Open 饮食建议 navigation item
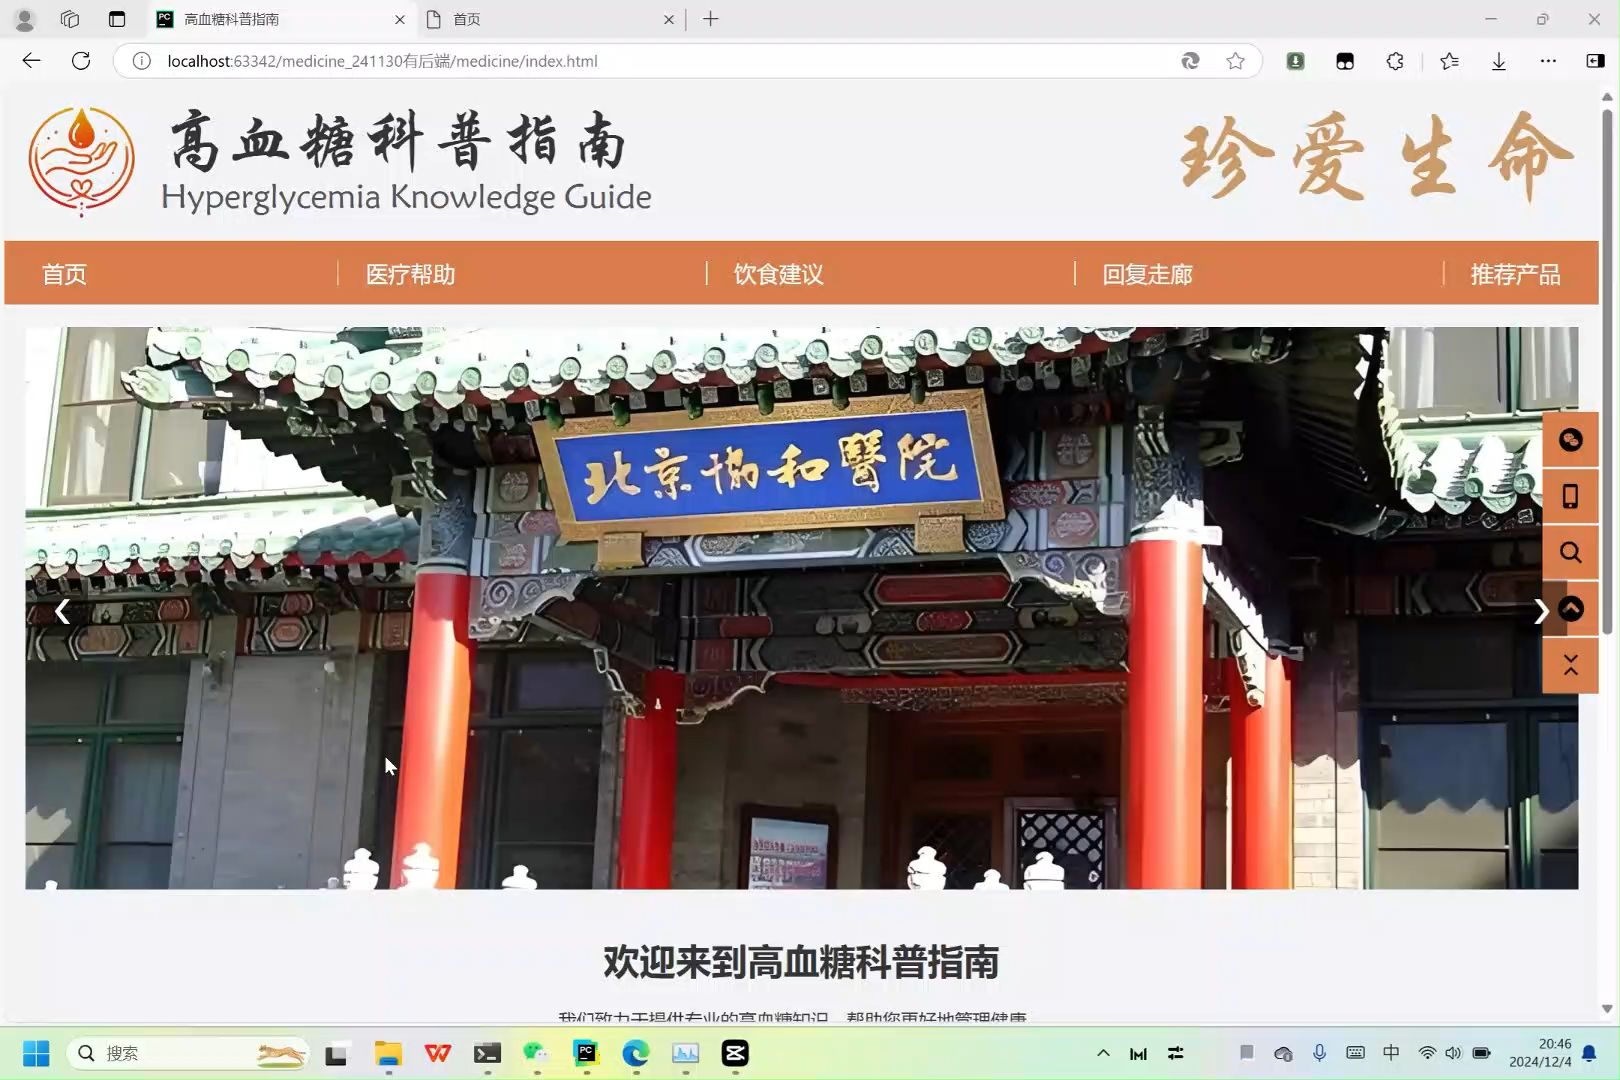This screenshot has width=1620, height=1080. 778,274
